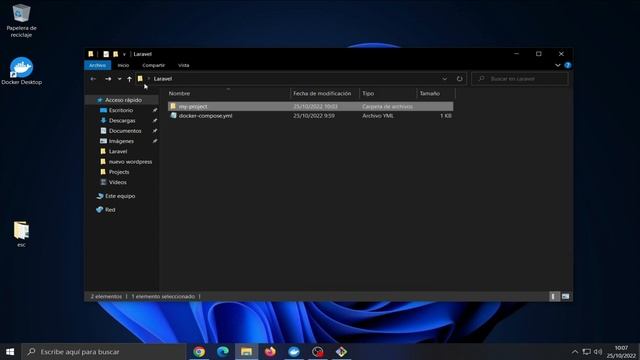Expand the address bar history dropdown

[444, 79]
